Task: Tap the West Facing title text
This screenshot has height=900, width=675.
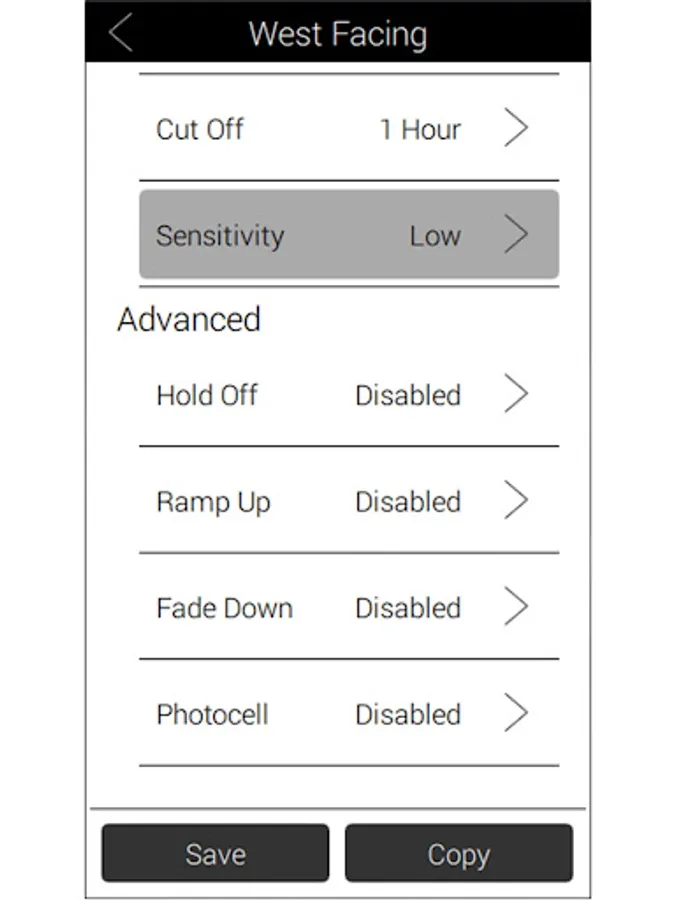Action: click(338, 34)
